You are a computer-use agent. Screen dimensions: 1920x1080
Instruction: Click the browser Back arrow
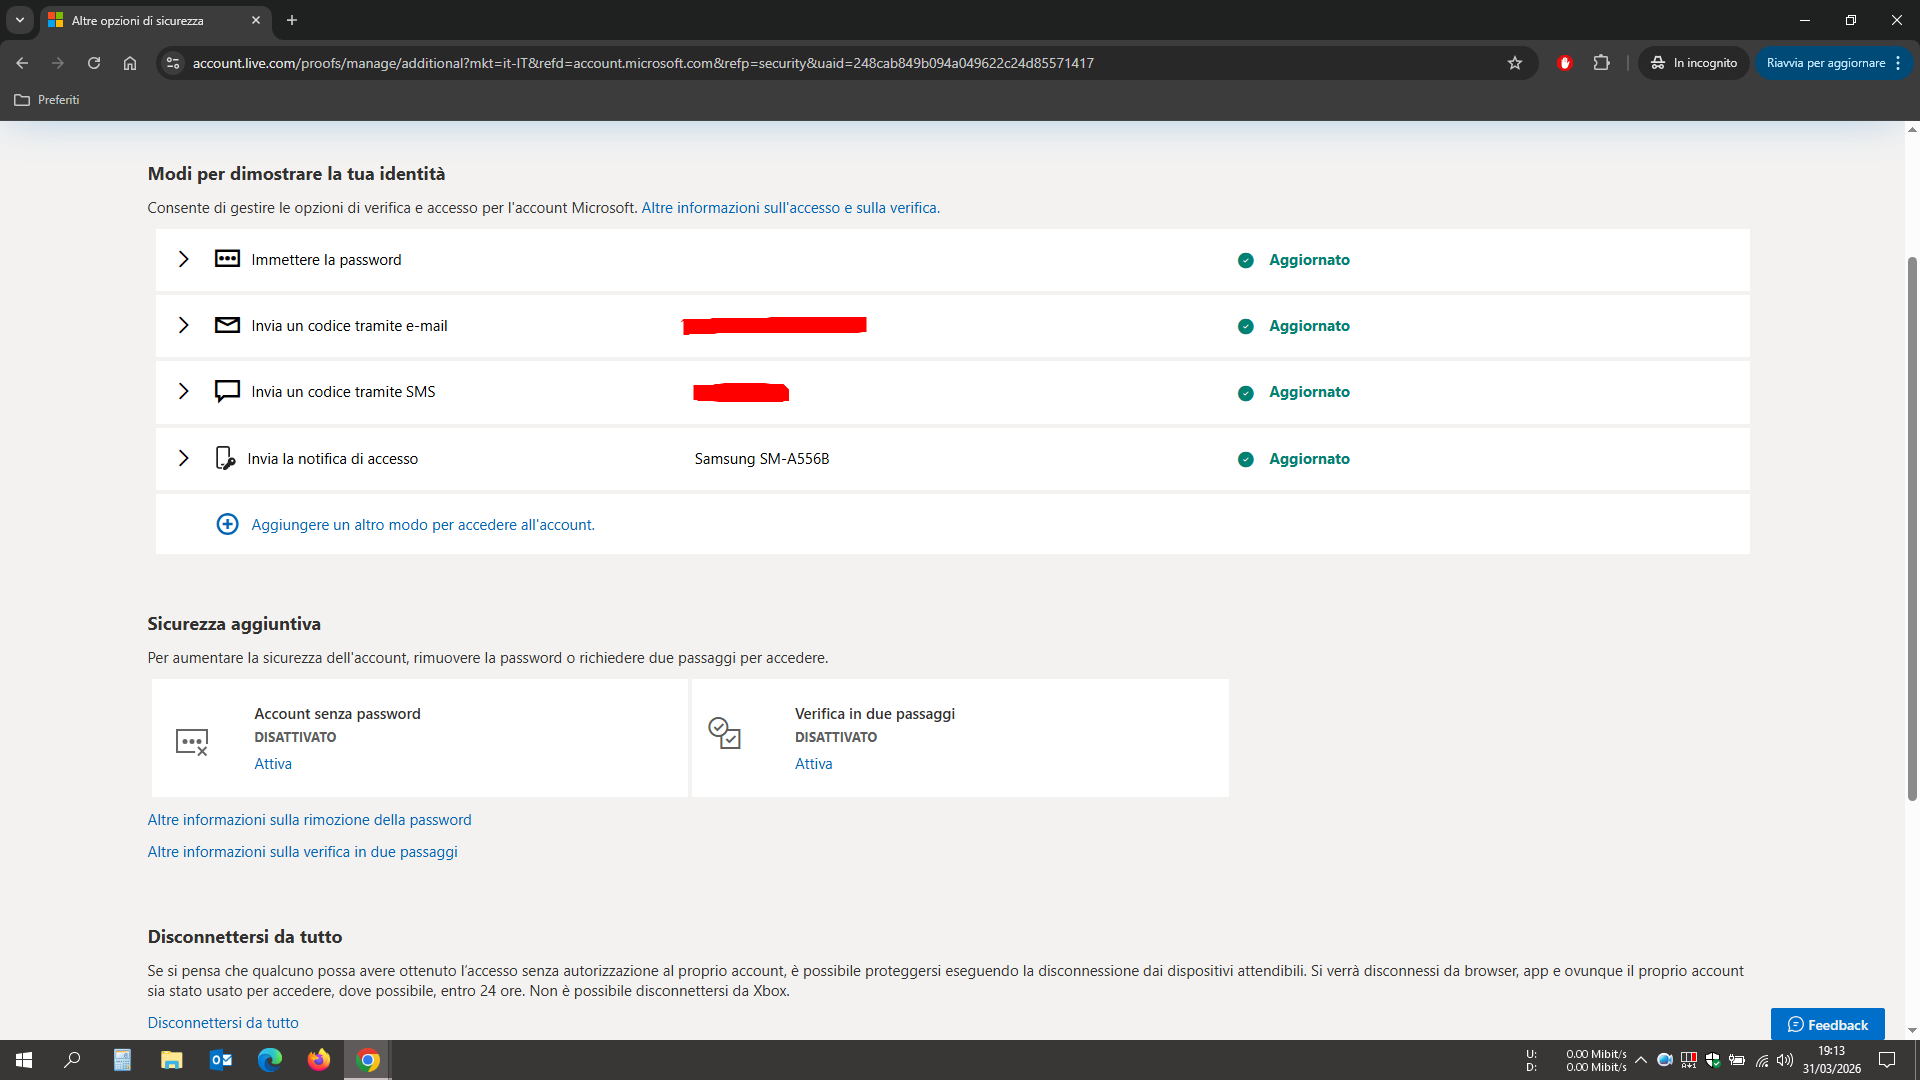[22, 63]
